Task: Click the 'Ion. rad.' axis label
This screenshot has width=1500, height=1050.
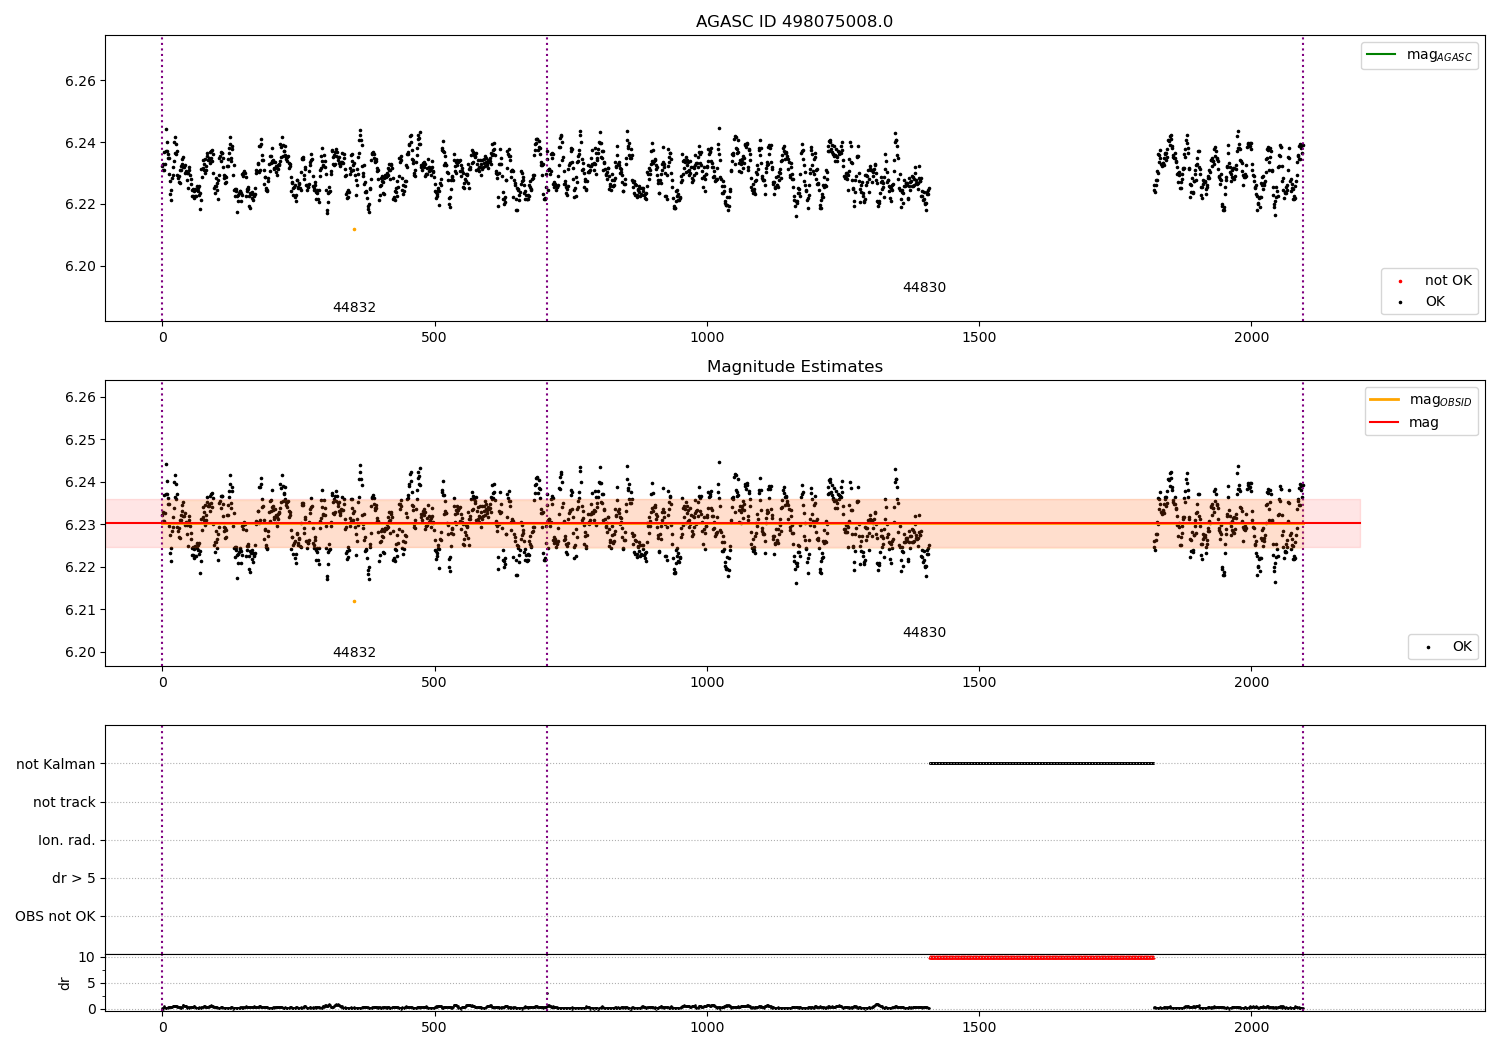Action: tap(67, 840)
